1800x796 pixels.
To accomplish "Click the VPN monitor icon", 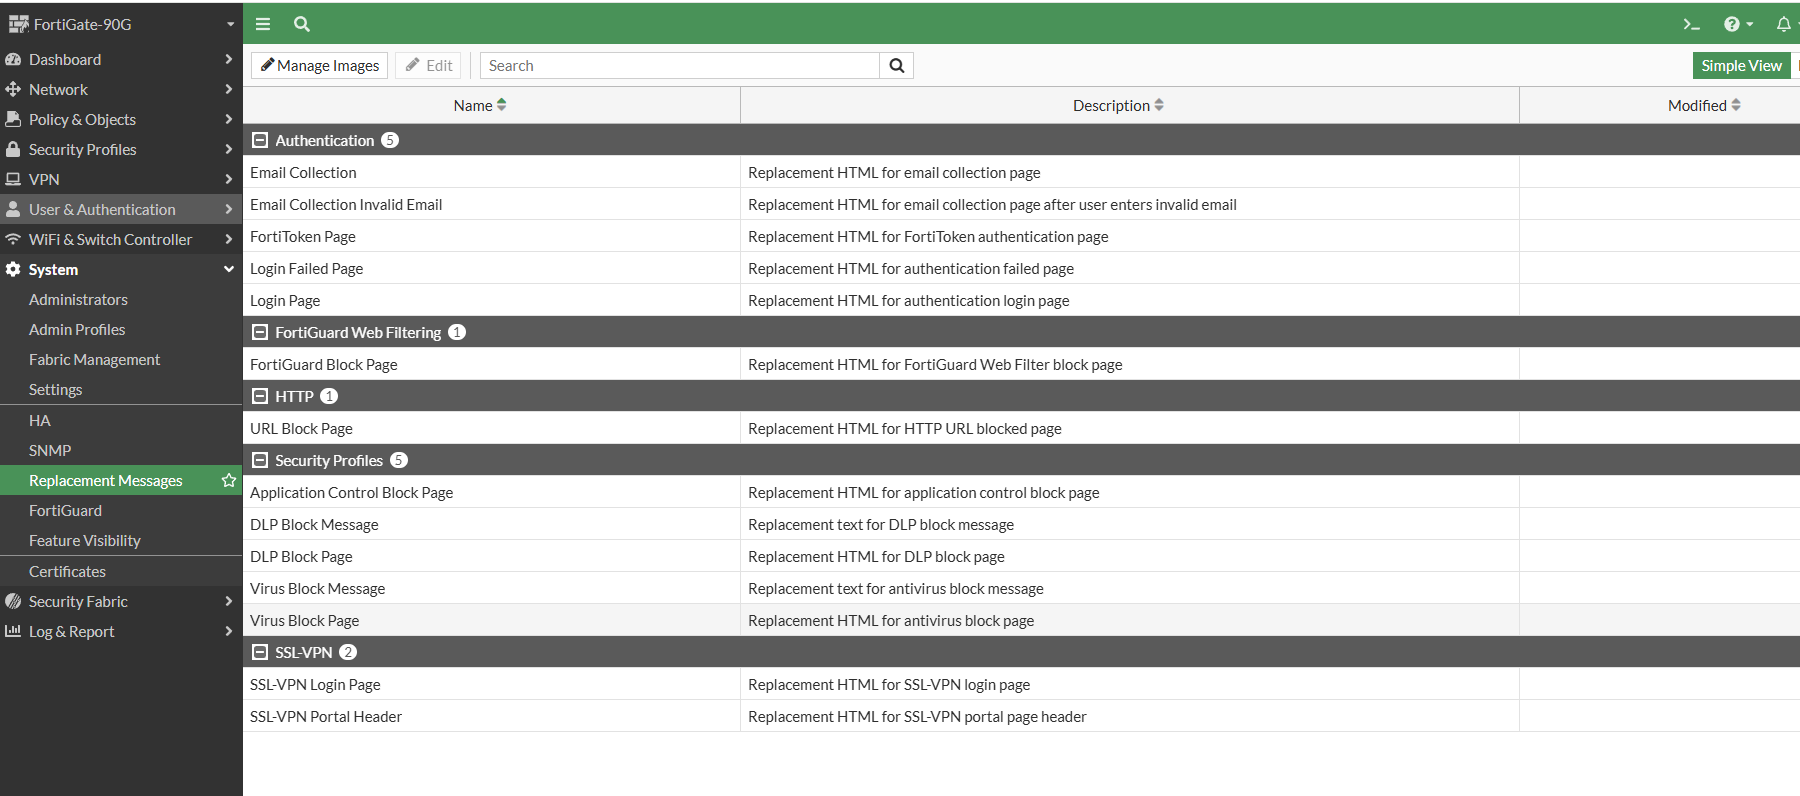I will click(13, 179).
